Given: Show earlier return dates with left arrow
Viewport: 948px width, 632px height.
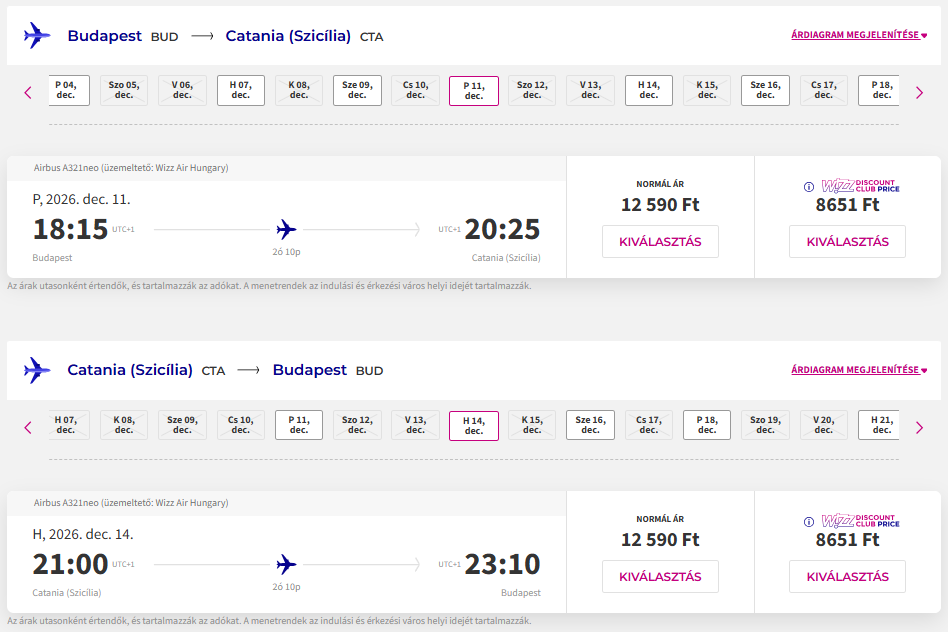Looking at the screenshot, I should coord(27,427).
